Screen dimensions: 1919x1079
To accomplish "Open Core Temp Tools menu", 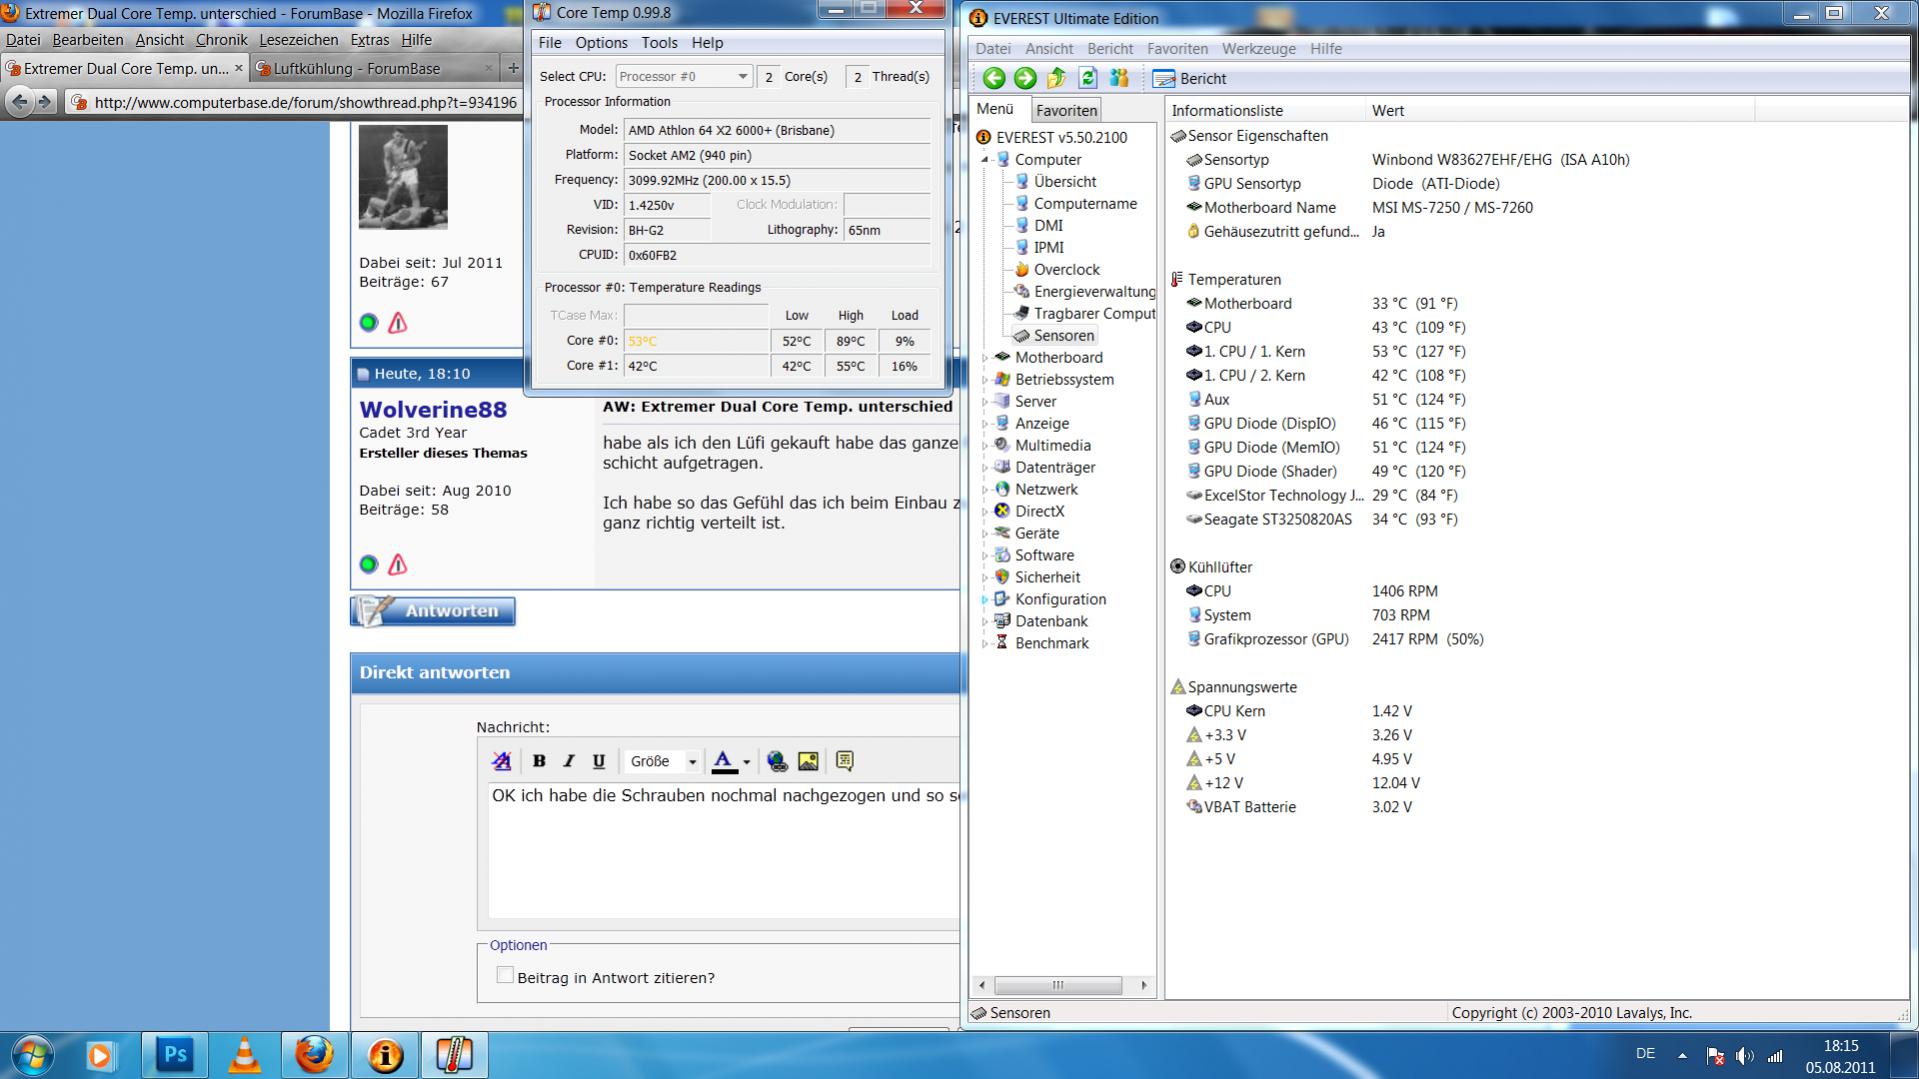I will pos(659,43).
